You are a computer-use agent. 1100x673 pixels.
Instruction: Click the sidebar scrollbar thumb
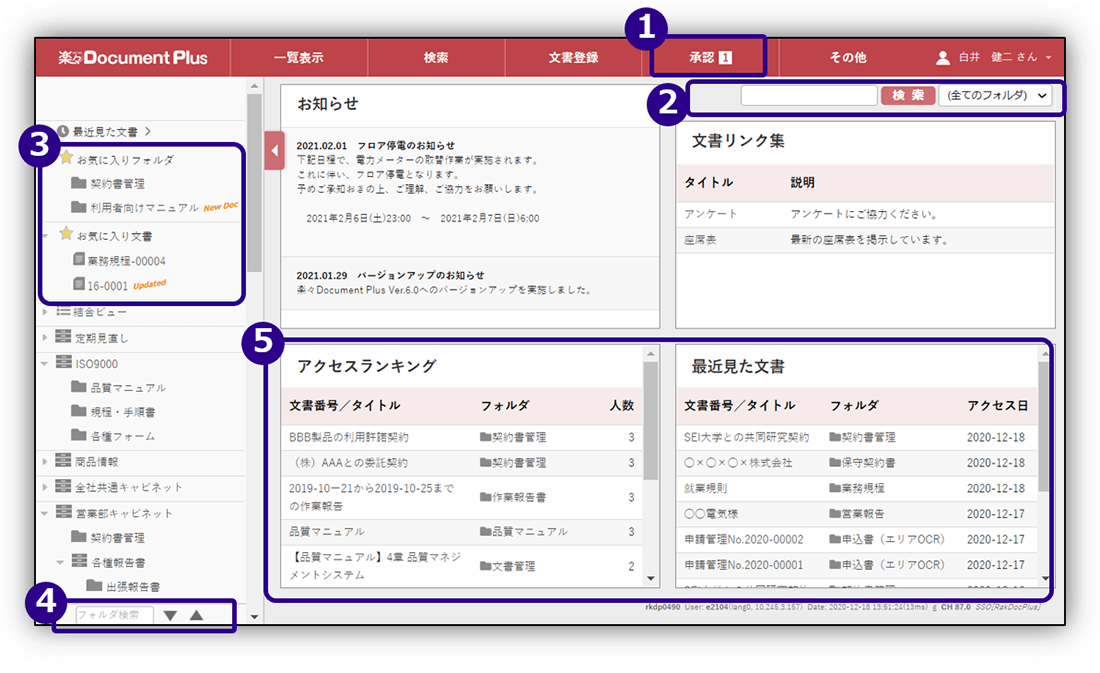click(254, 182)
